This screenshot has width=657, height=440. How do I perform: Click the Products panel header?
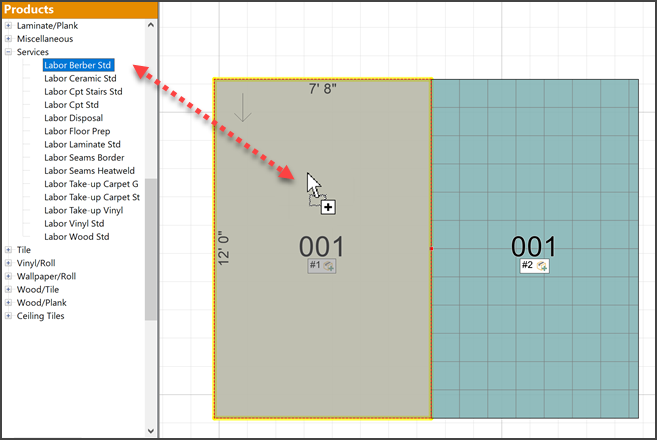pyautogui.click(x=80, y=9)
